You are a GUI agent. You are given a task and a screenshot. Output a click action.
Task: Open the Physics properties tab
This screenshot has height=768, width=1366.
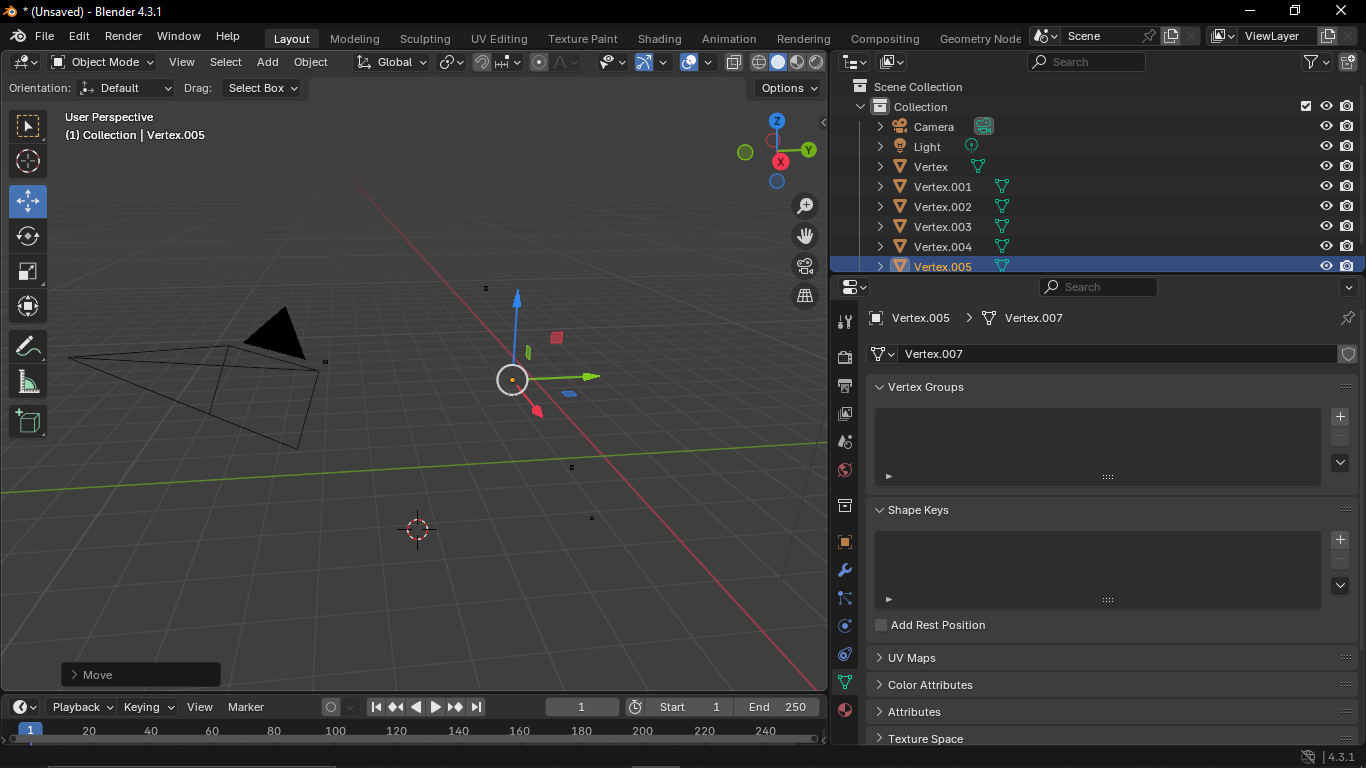click(x=845, y=626)
